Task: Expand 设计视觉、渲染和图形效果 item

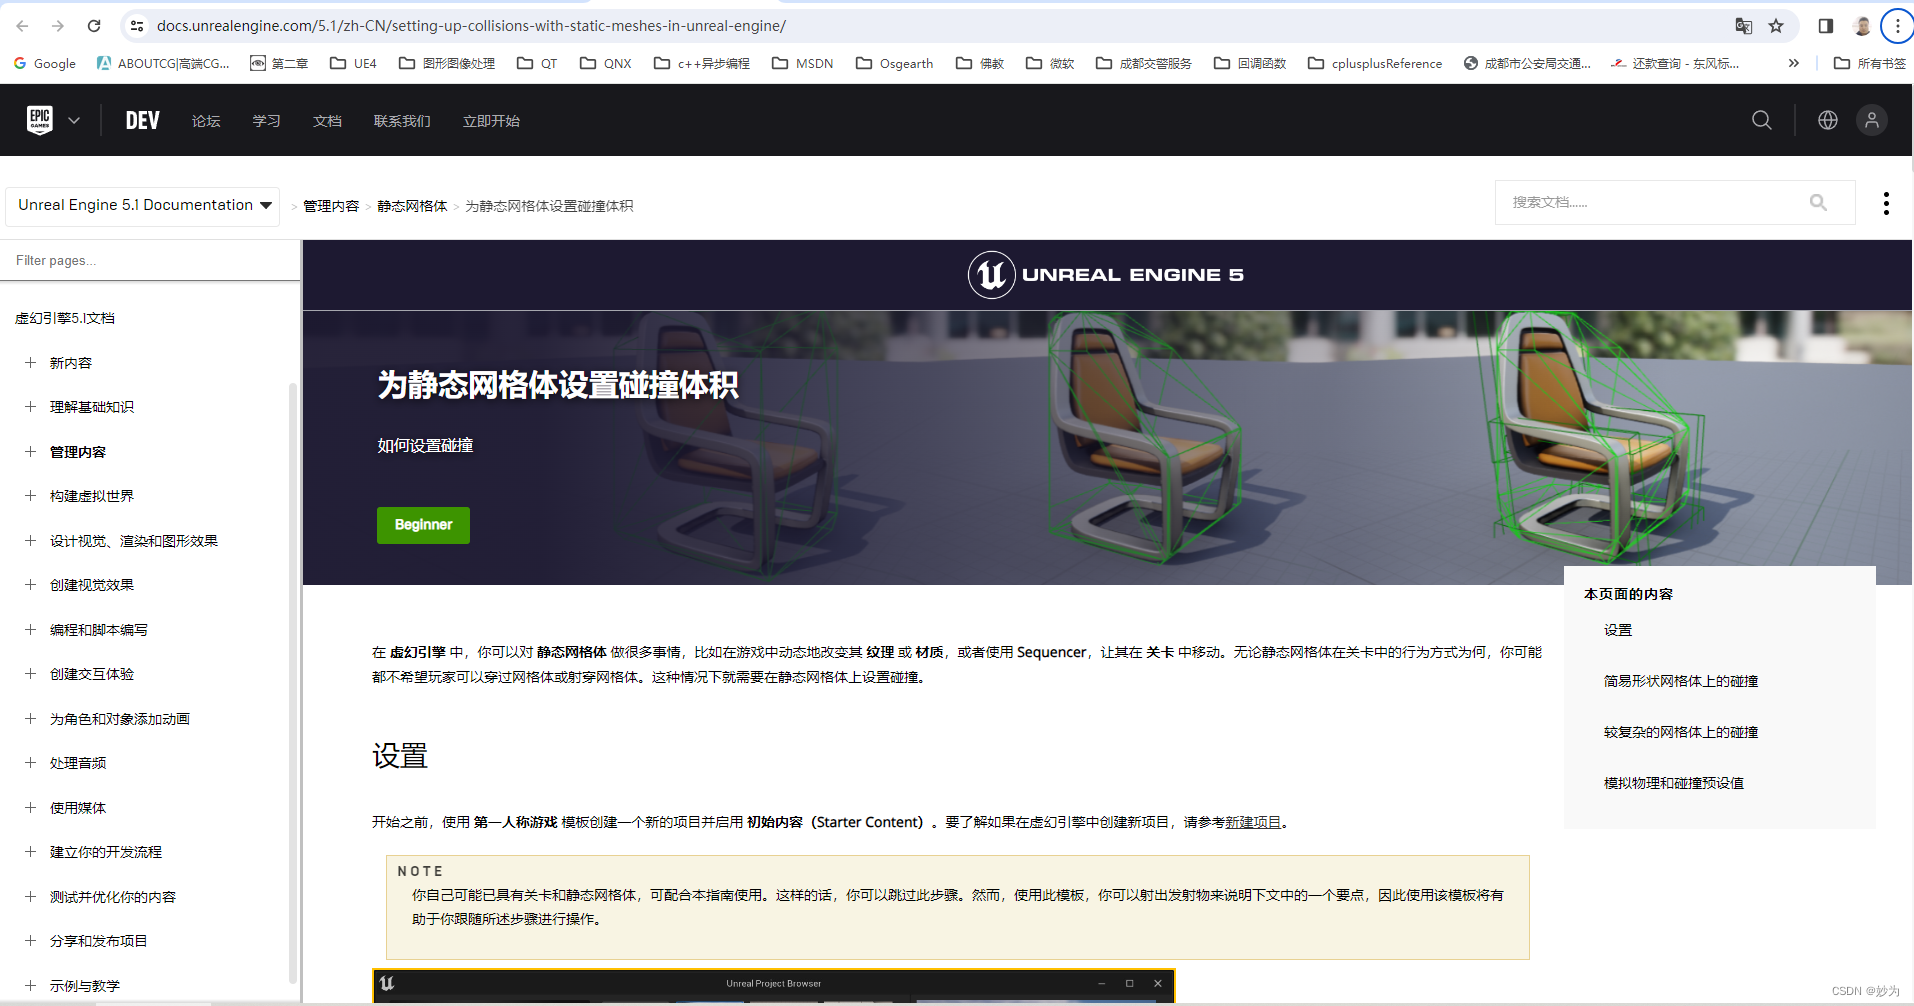Action: click(x=30, y=541)
